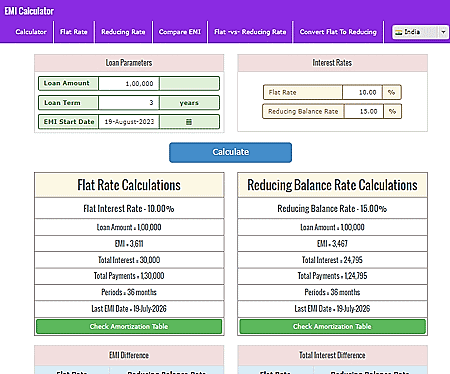This screenshot has width=450, height=374.
Task: Click the Reducing Balance Rate Calculations heading
Action: coord(332,185)
